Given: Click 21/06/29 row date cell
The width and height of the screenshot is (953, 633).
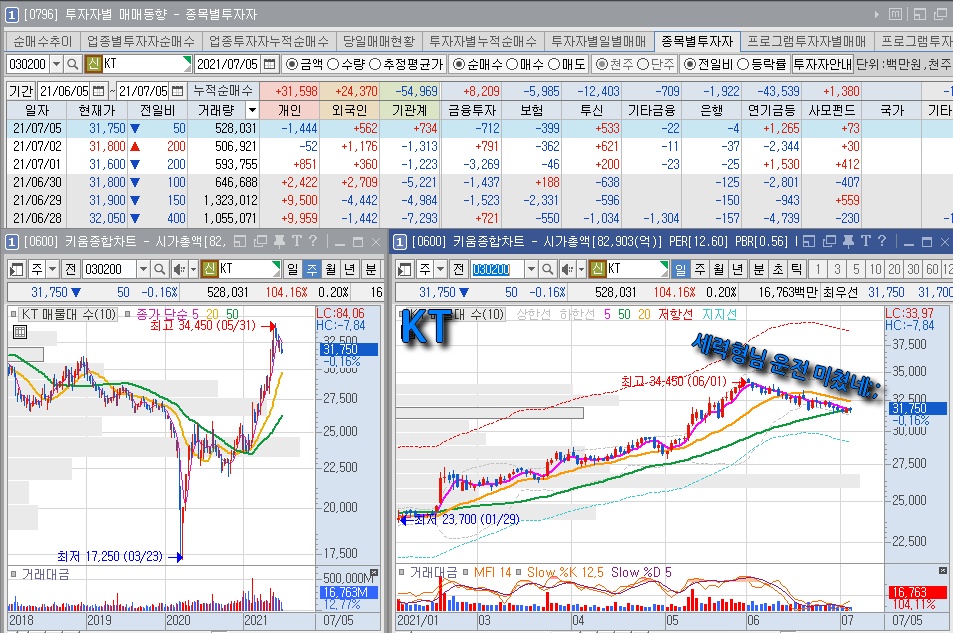Looking at the screenshot, I should pos(36,200).
